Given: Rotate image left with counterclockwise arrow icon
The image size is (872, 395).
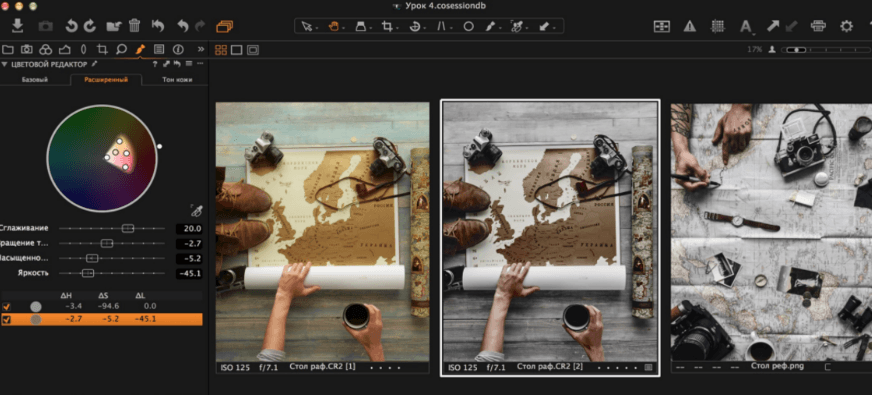Looking at the screenshot, I should pos(72,26).
